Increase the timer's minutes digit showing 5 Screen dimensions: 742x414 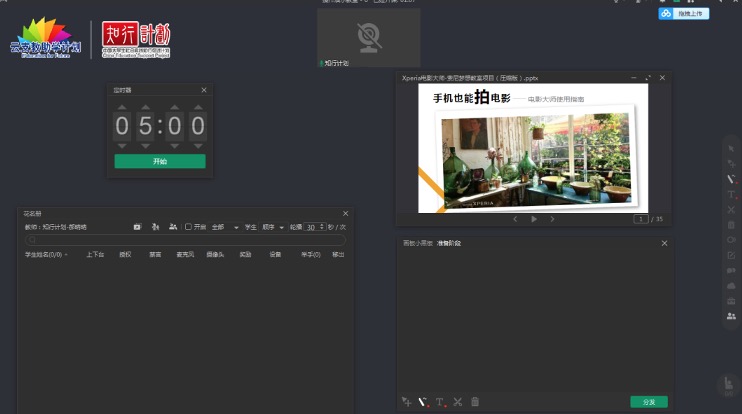click(145, 107)
